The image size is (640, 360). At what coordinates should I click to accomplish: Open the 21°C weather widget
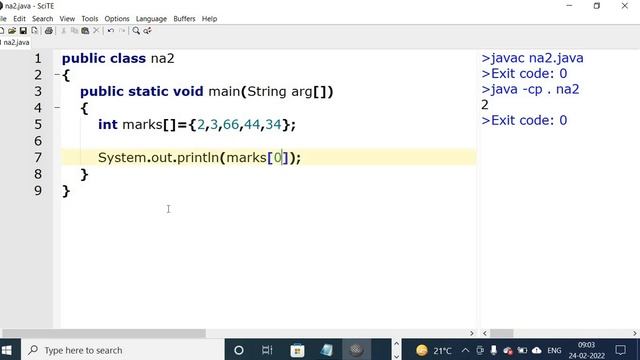(x=434, y=350)
